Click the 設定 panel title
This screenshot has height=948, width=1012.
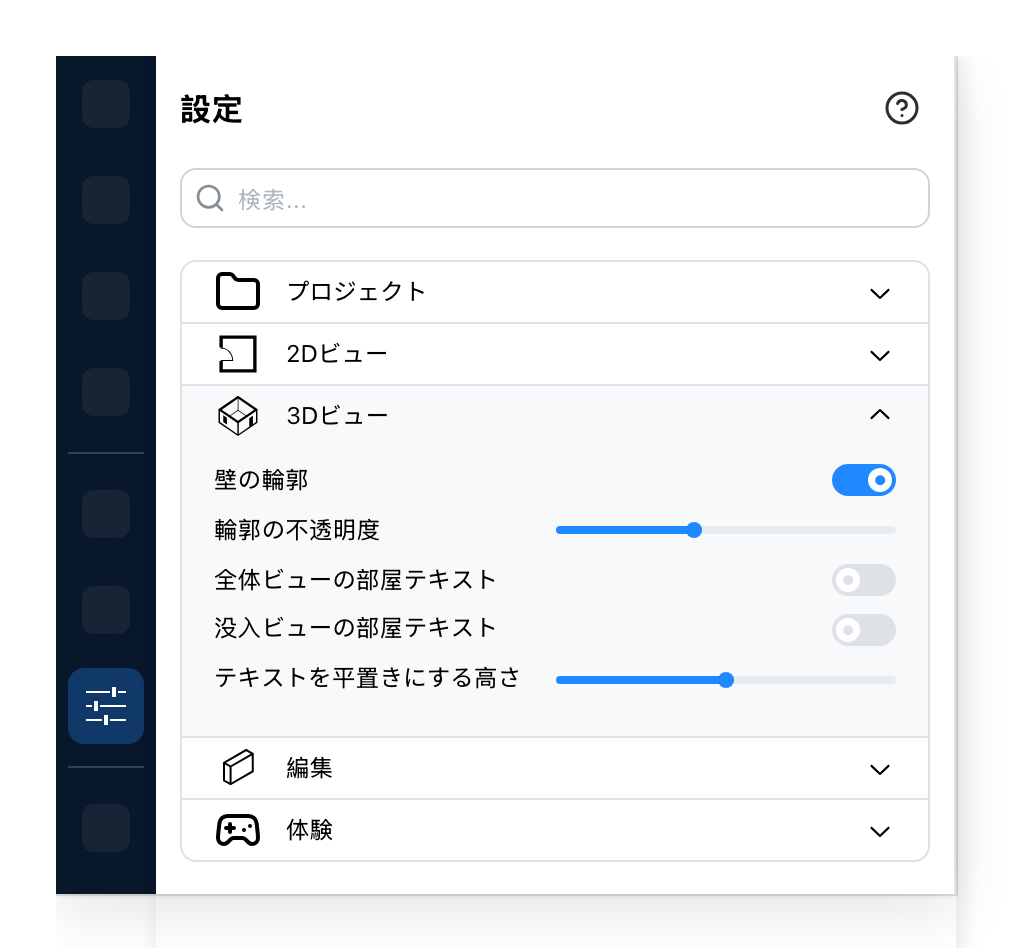[211, 109]
